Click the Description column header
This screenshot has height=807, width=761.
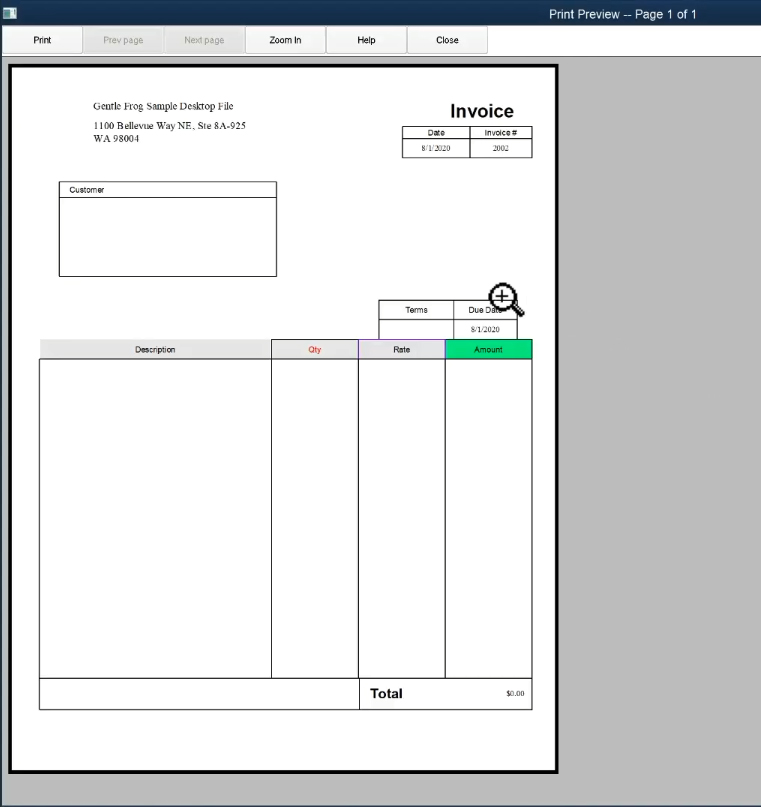coord(155,349)
